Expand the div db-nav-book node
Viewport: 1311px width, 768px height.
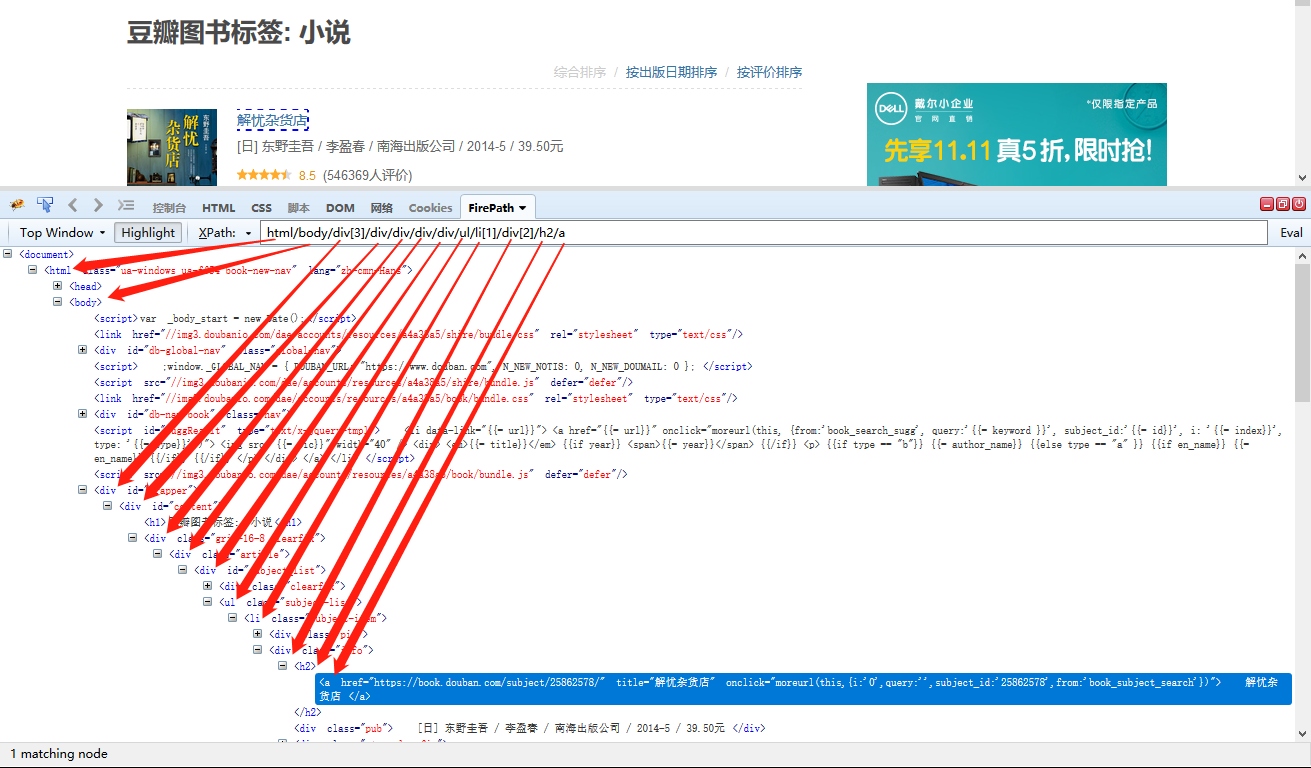pos(83,414)
